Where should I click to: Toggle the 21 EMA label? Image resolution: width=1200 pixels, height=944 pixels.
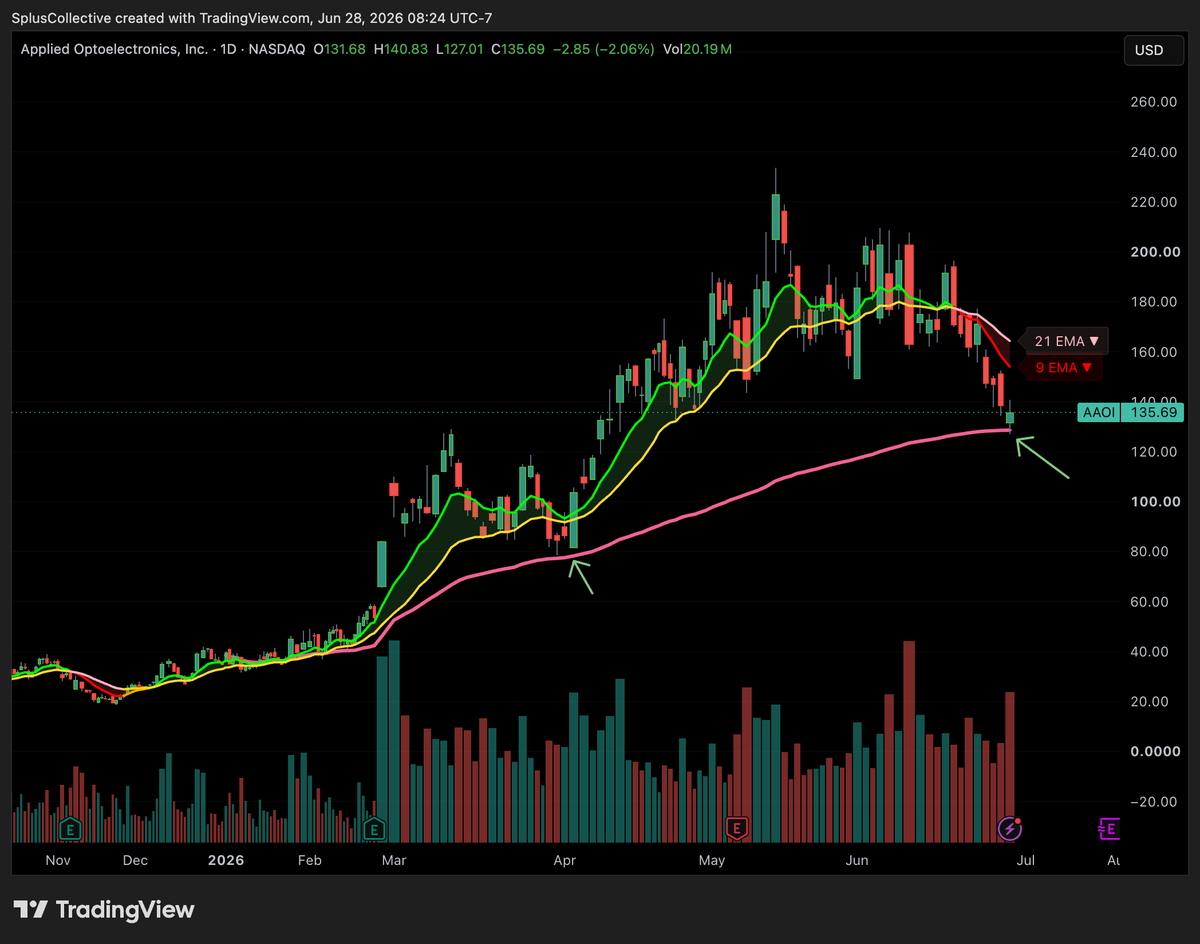(x=1067, y=341)
